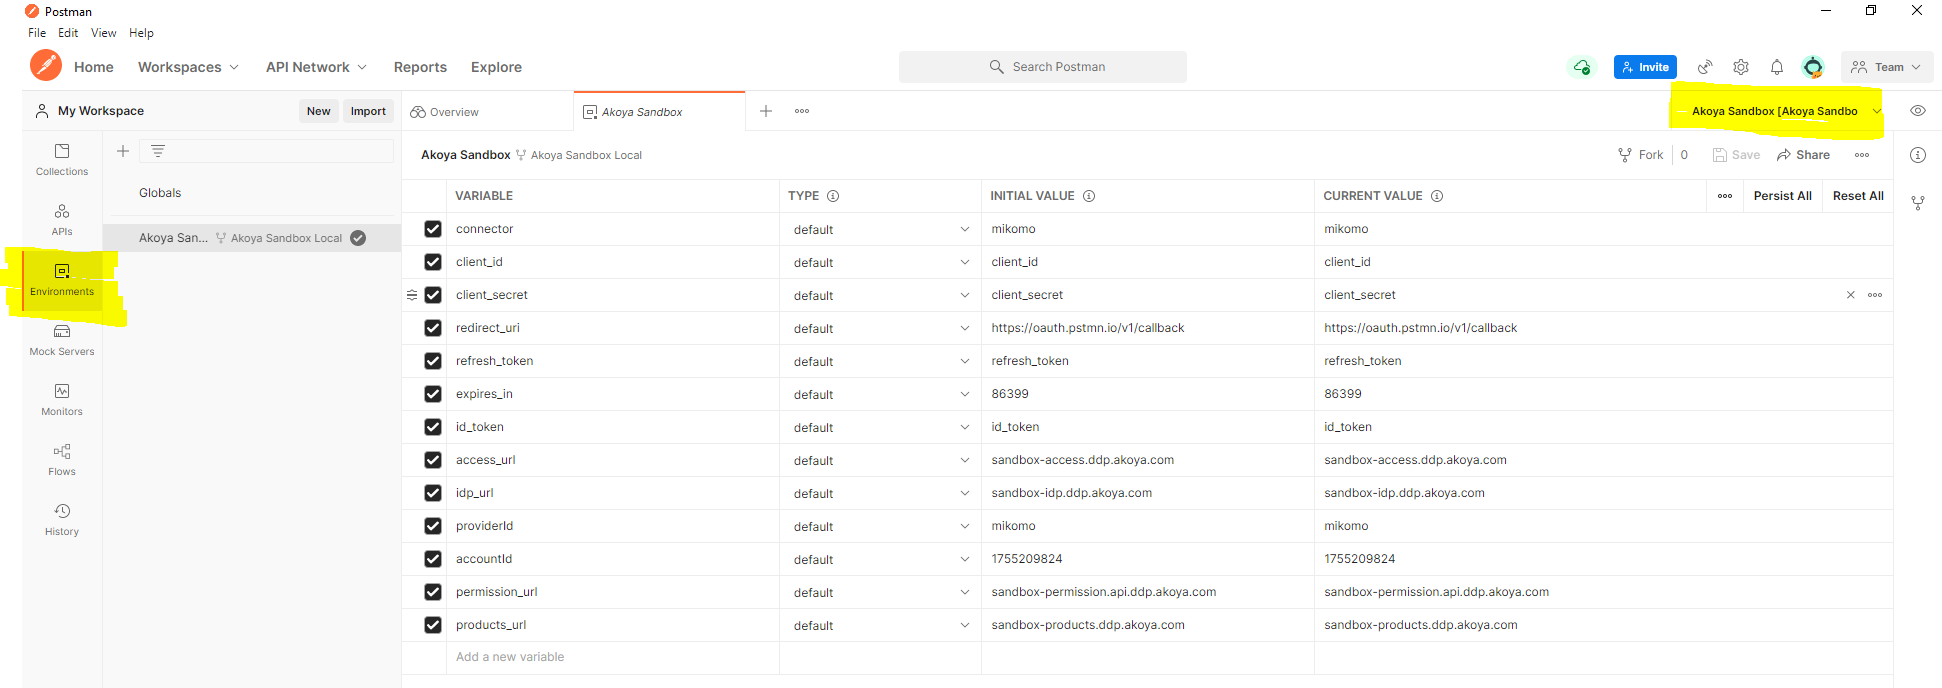Click the filter icon in environments list
The width and height of the screenshot is (1942, 688).
158,151
